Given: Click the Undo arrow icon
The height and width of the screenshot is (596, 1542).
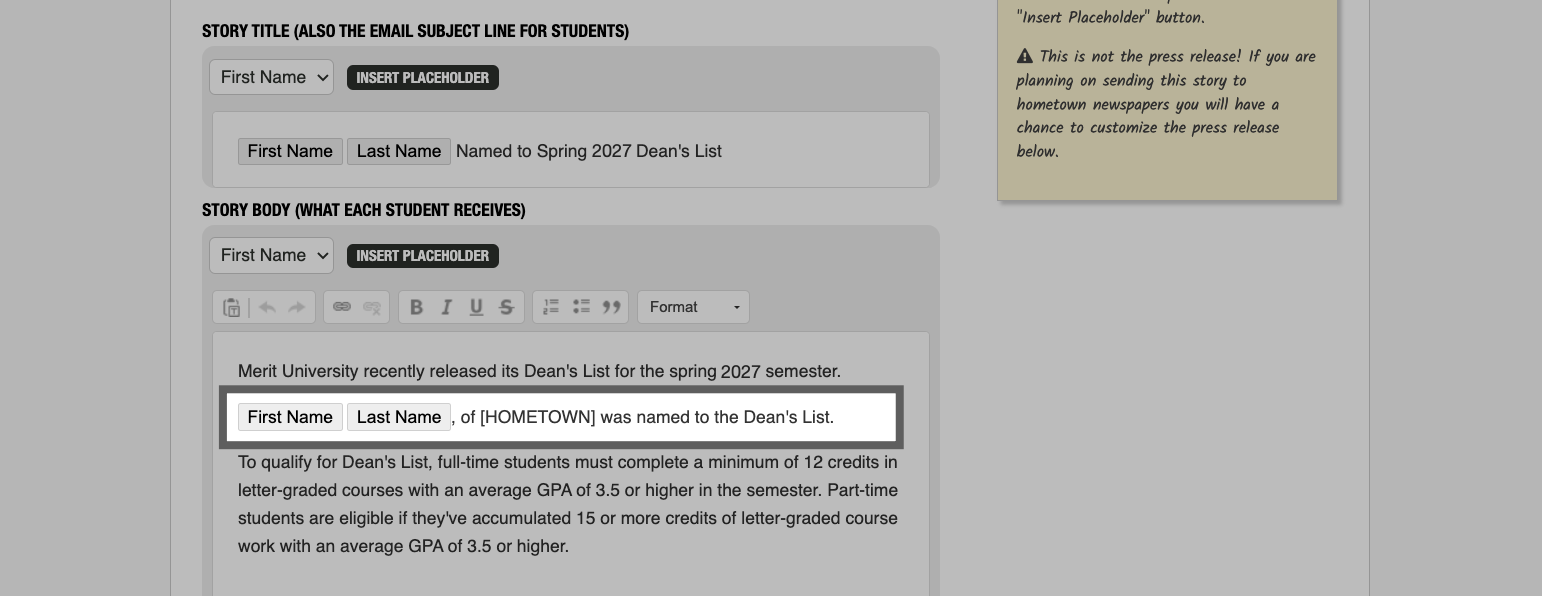Looking at the screenshot, I should pos(266,307).
